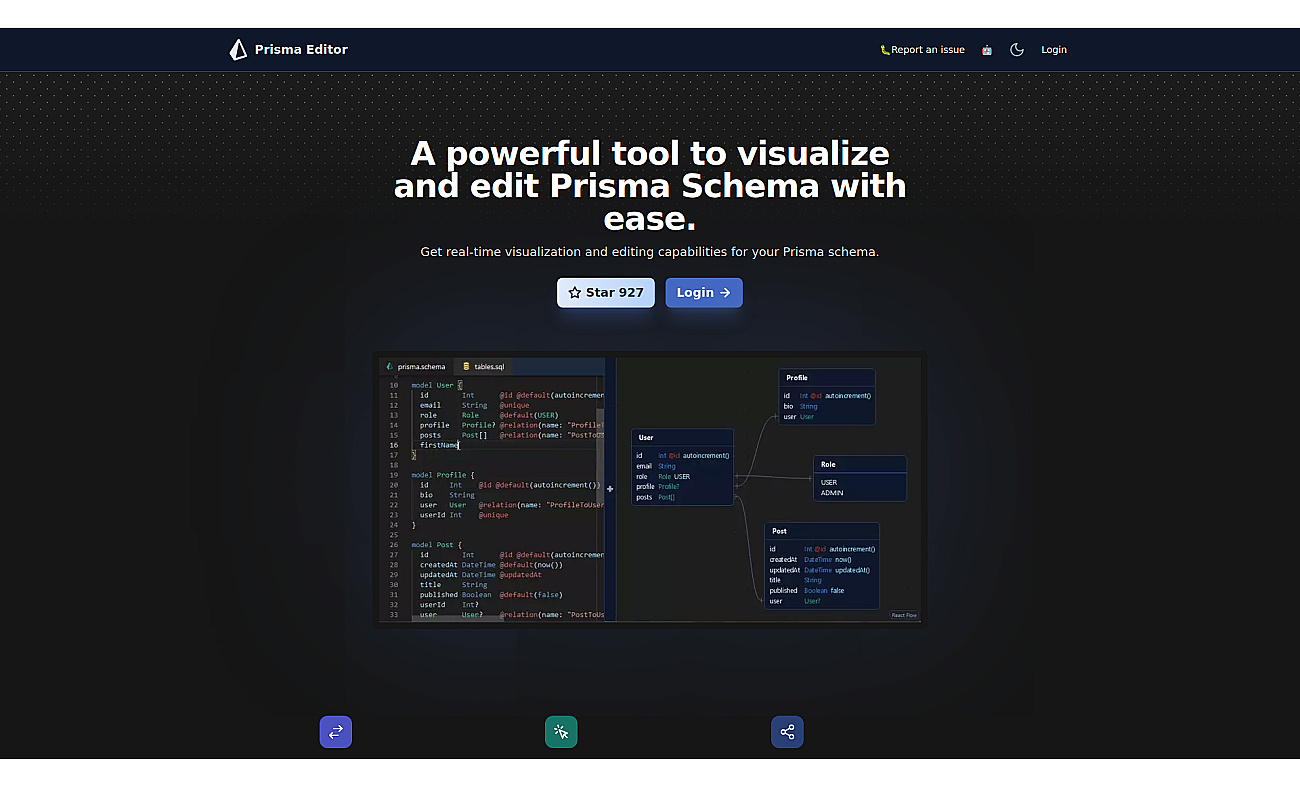Screen dimensions: 1300x788
Task: Click the blue share-nodes feature icon
Action: click(787, 732)
